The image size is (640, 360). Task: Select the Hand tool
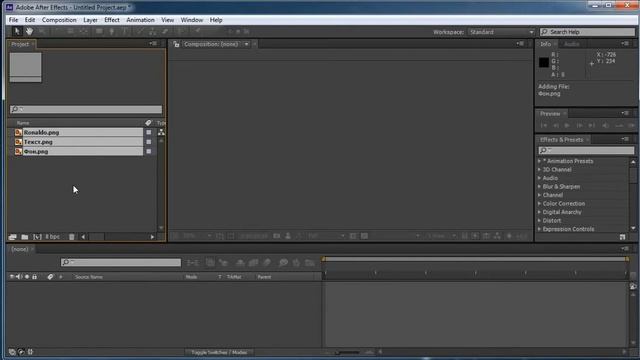click(29, 31)
